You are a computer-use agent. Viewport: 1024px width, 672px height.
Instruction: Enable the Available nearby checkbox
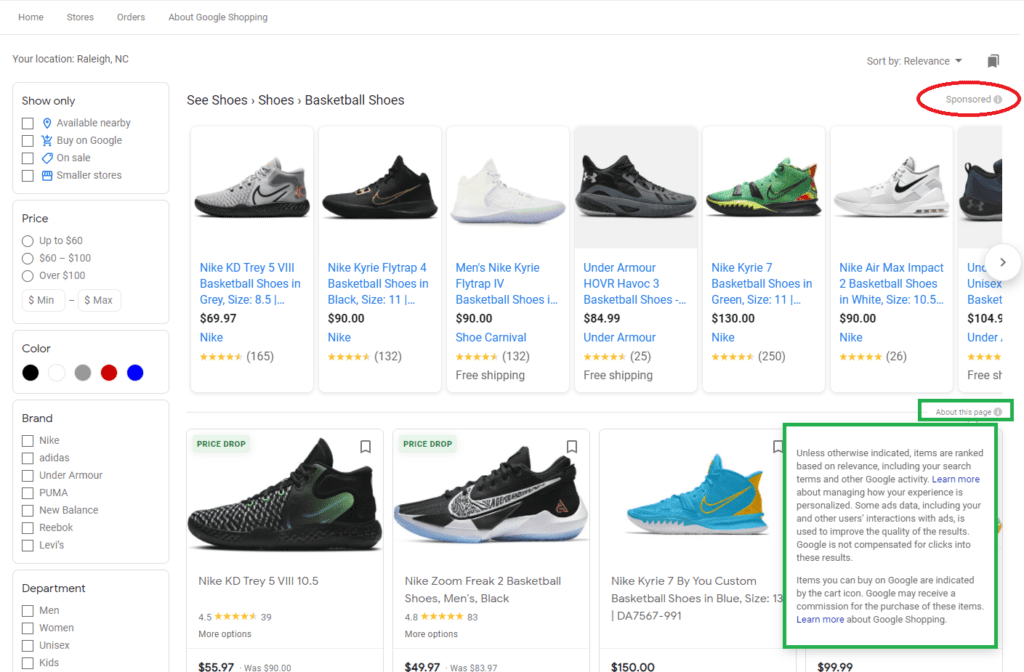pos(27,123)
